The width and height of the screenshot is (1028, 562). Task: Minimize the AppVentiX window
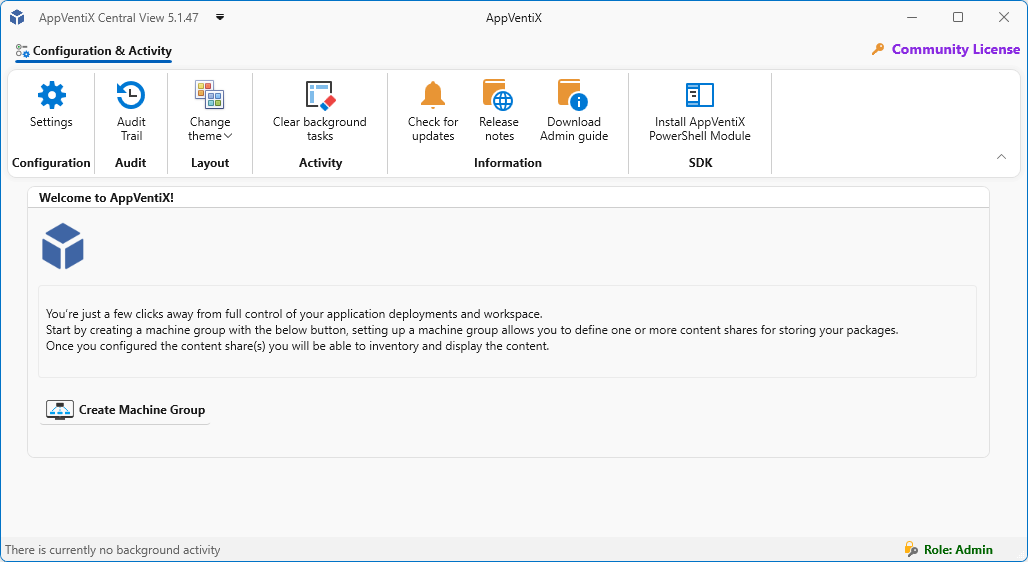coord(912,17)
